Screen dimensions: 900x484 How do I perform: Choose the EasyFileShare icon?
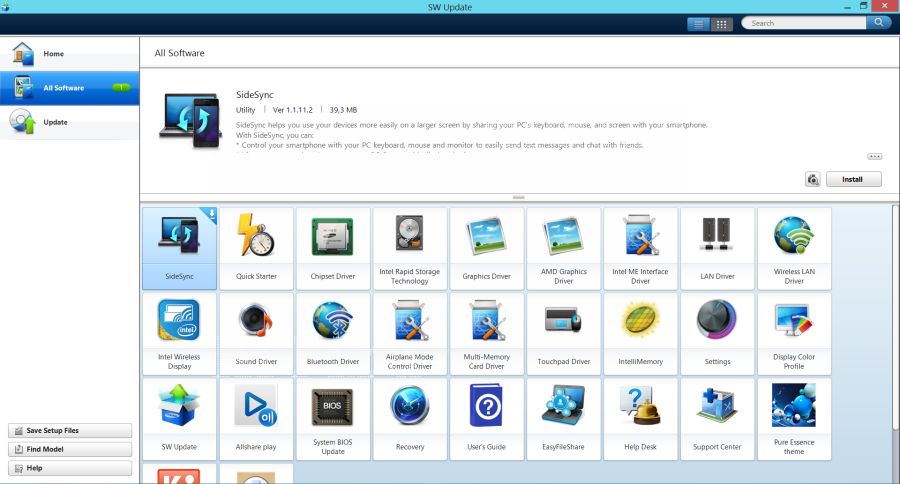[x=564, y=418]
